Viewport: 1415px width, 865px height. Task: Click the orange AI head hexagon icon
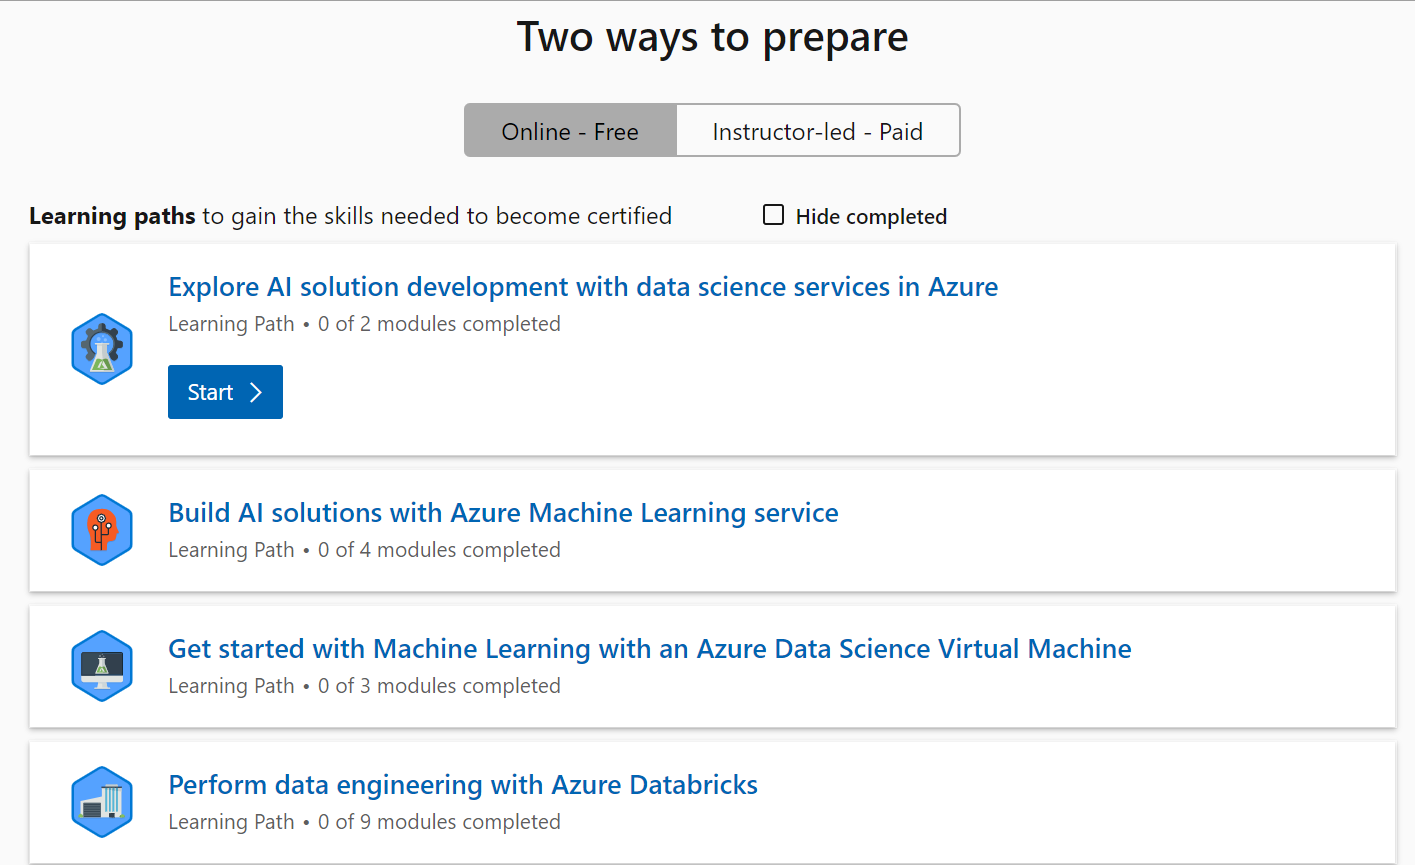click(x=102, y=530)
